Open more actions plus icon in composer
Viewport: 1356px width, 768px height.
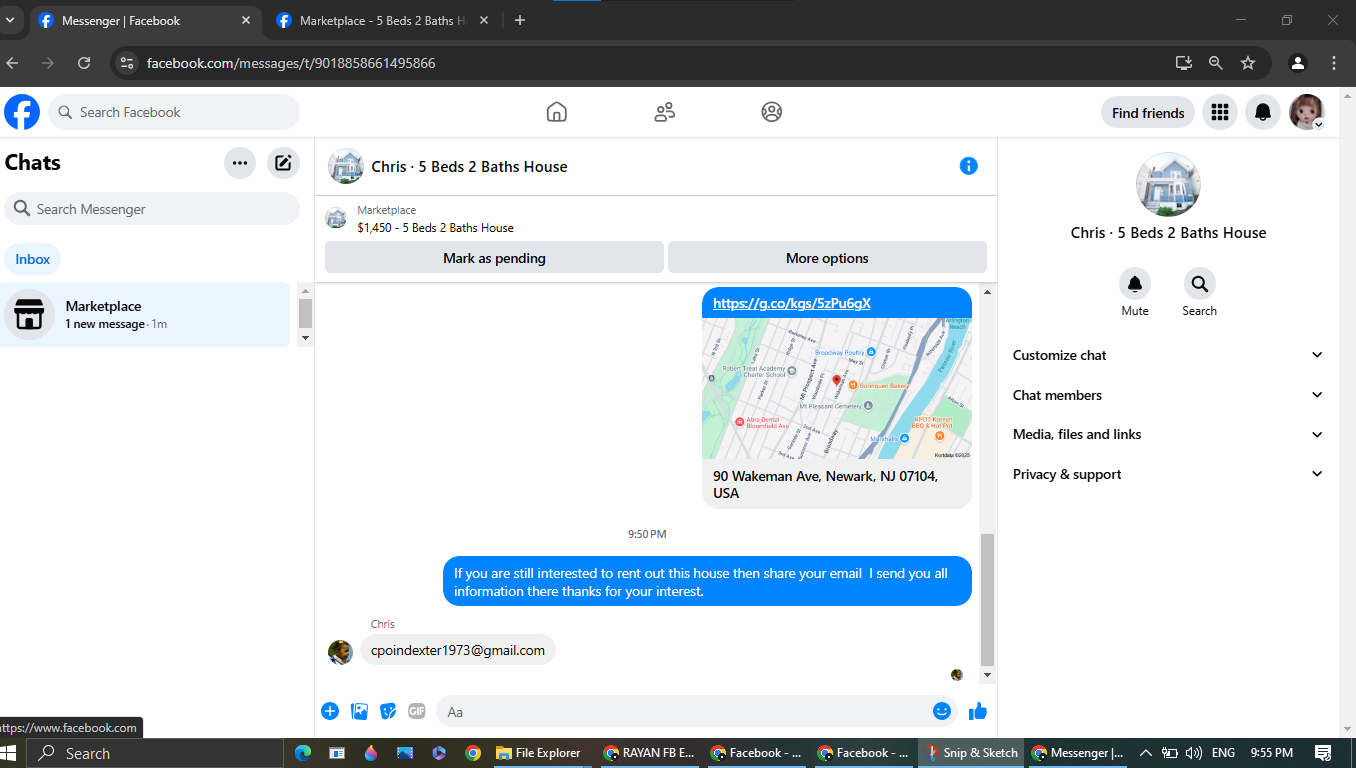(330, 711)
